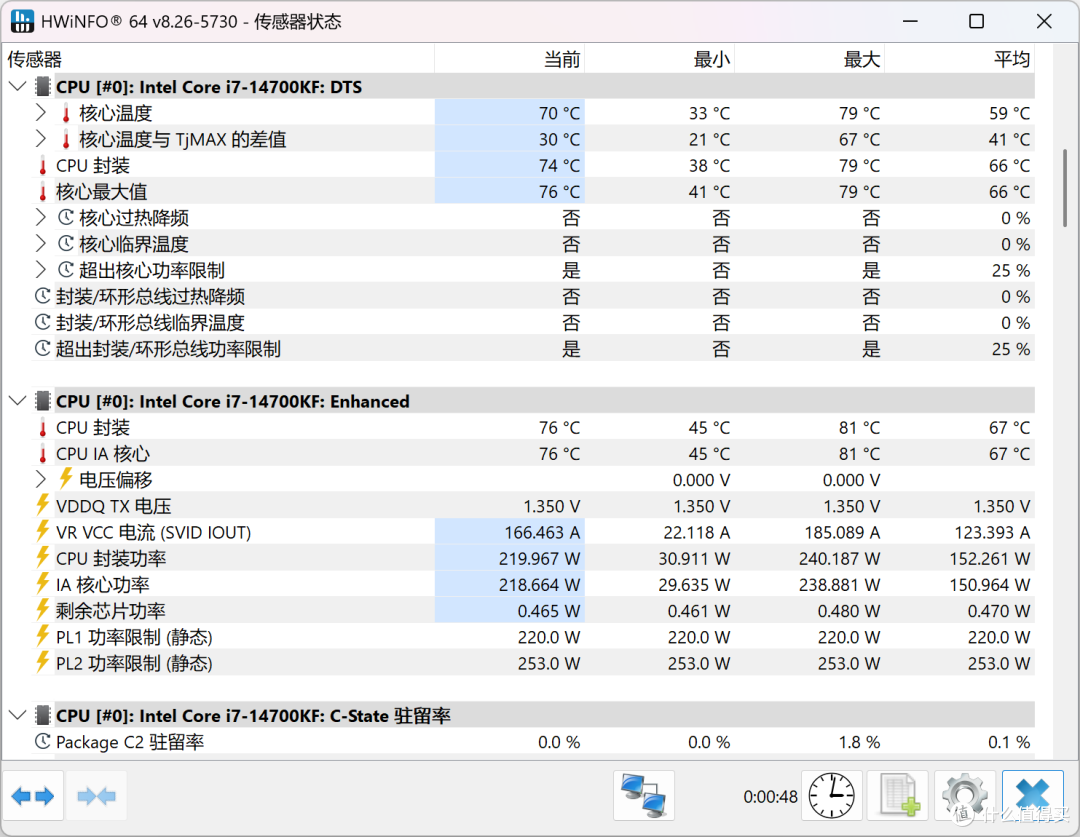
Task: Click the vertical scrollbar thumb
Action: 1065,187
